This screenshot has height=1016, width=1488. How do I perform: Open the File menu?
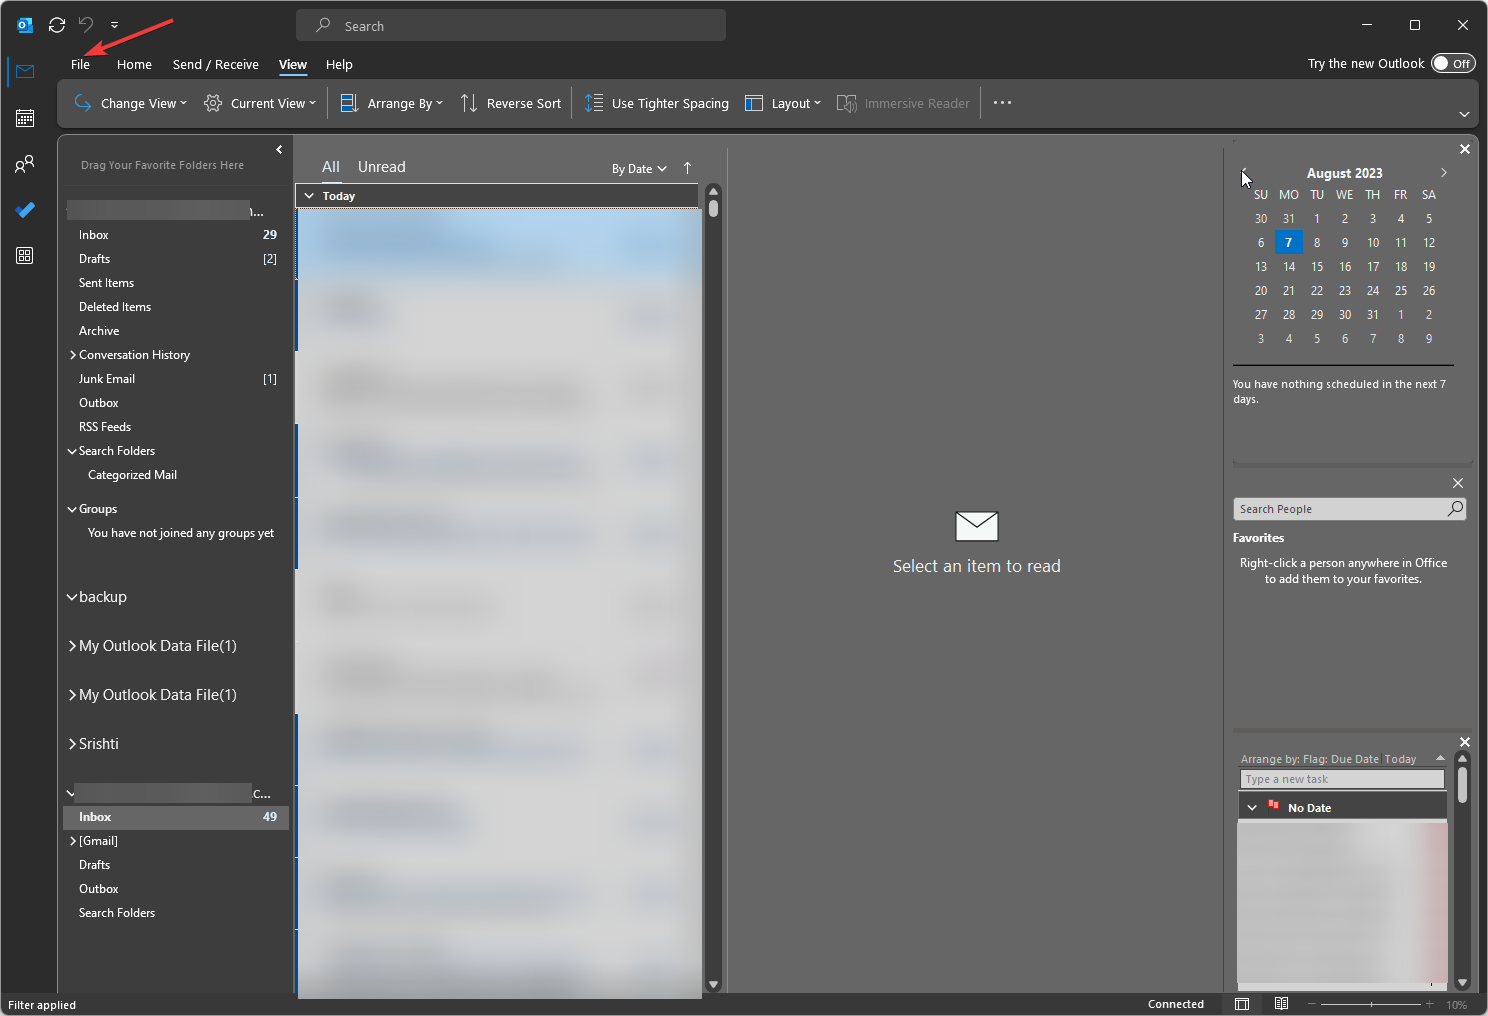tap(80, 63)
